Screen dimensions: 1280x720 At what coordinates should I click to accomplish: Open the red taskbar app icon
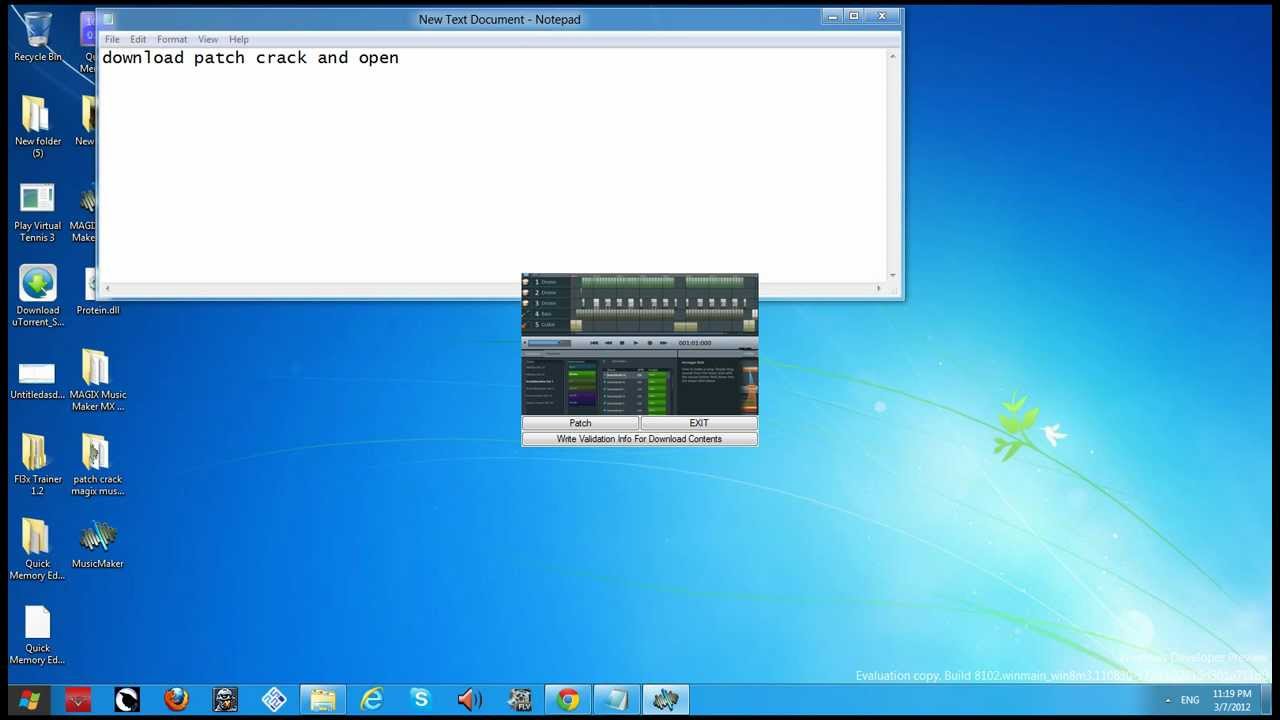(78, 700)
